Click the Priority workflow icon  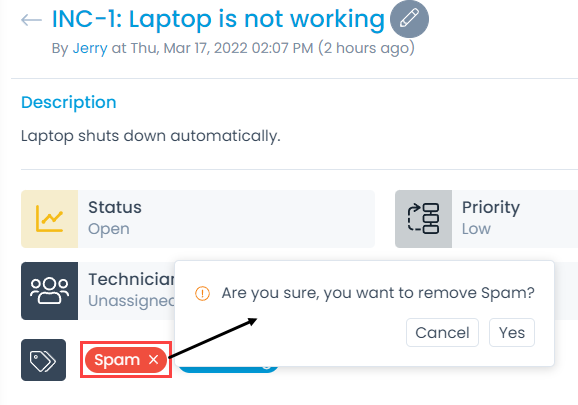(x=423, y=219)
